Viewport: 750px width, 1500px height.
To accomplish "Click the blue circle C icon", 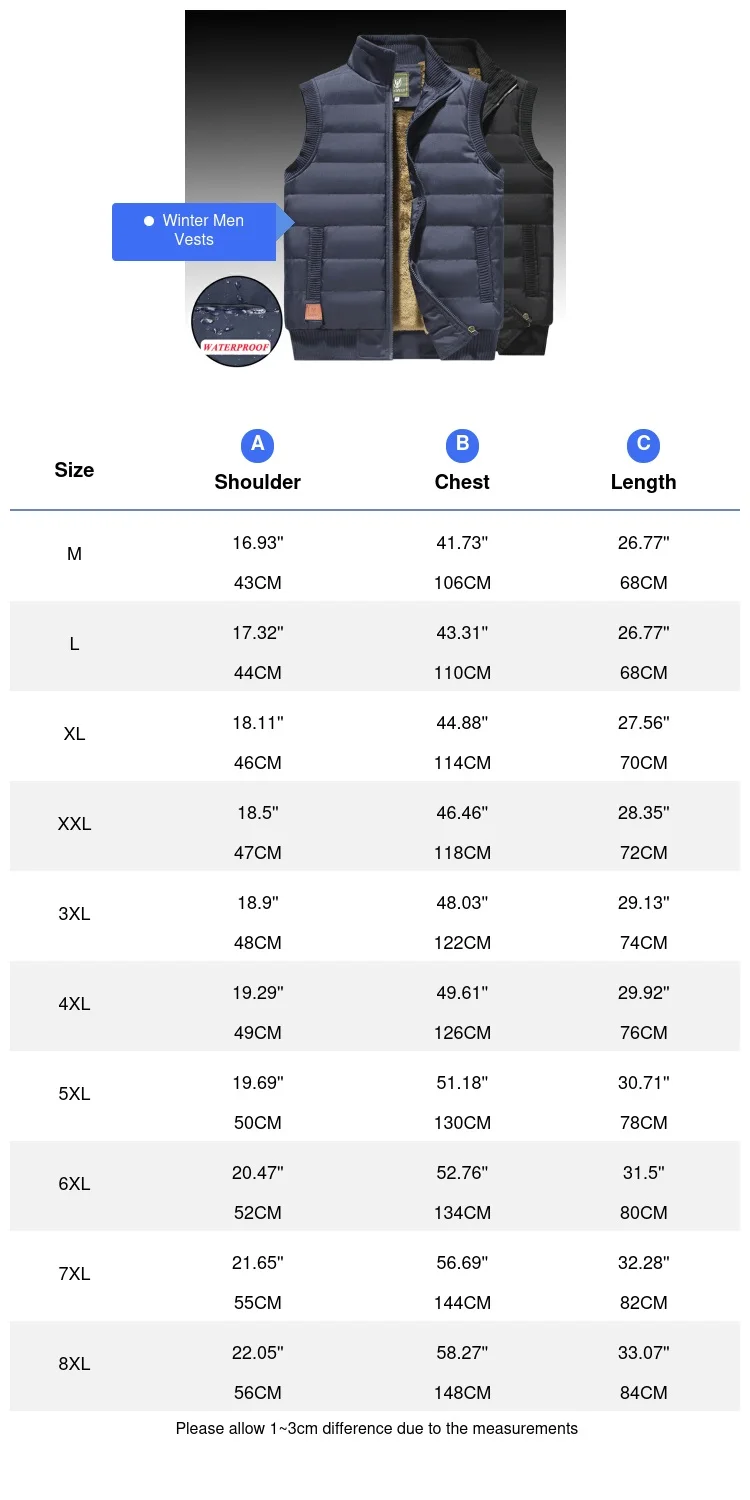I will pos(643,444).
